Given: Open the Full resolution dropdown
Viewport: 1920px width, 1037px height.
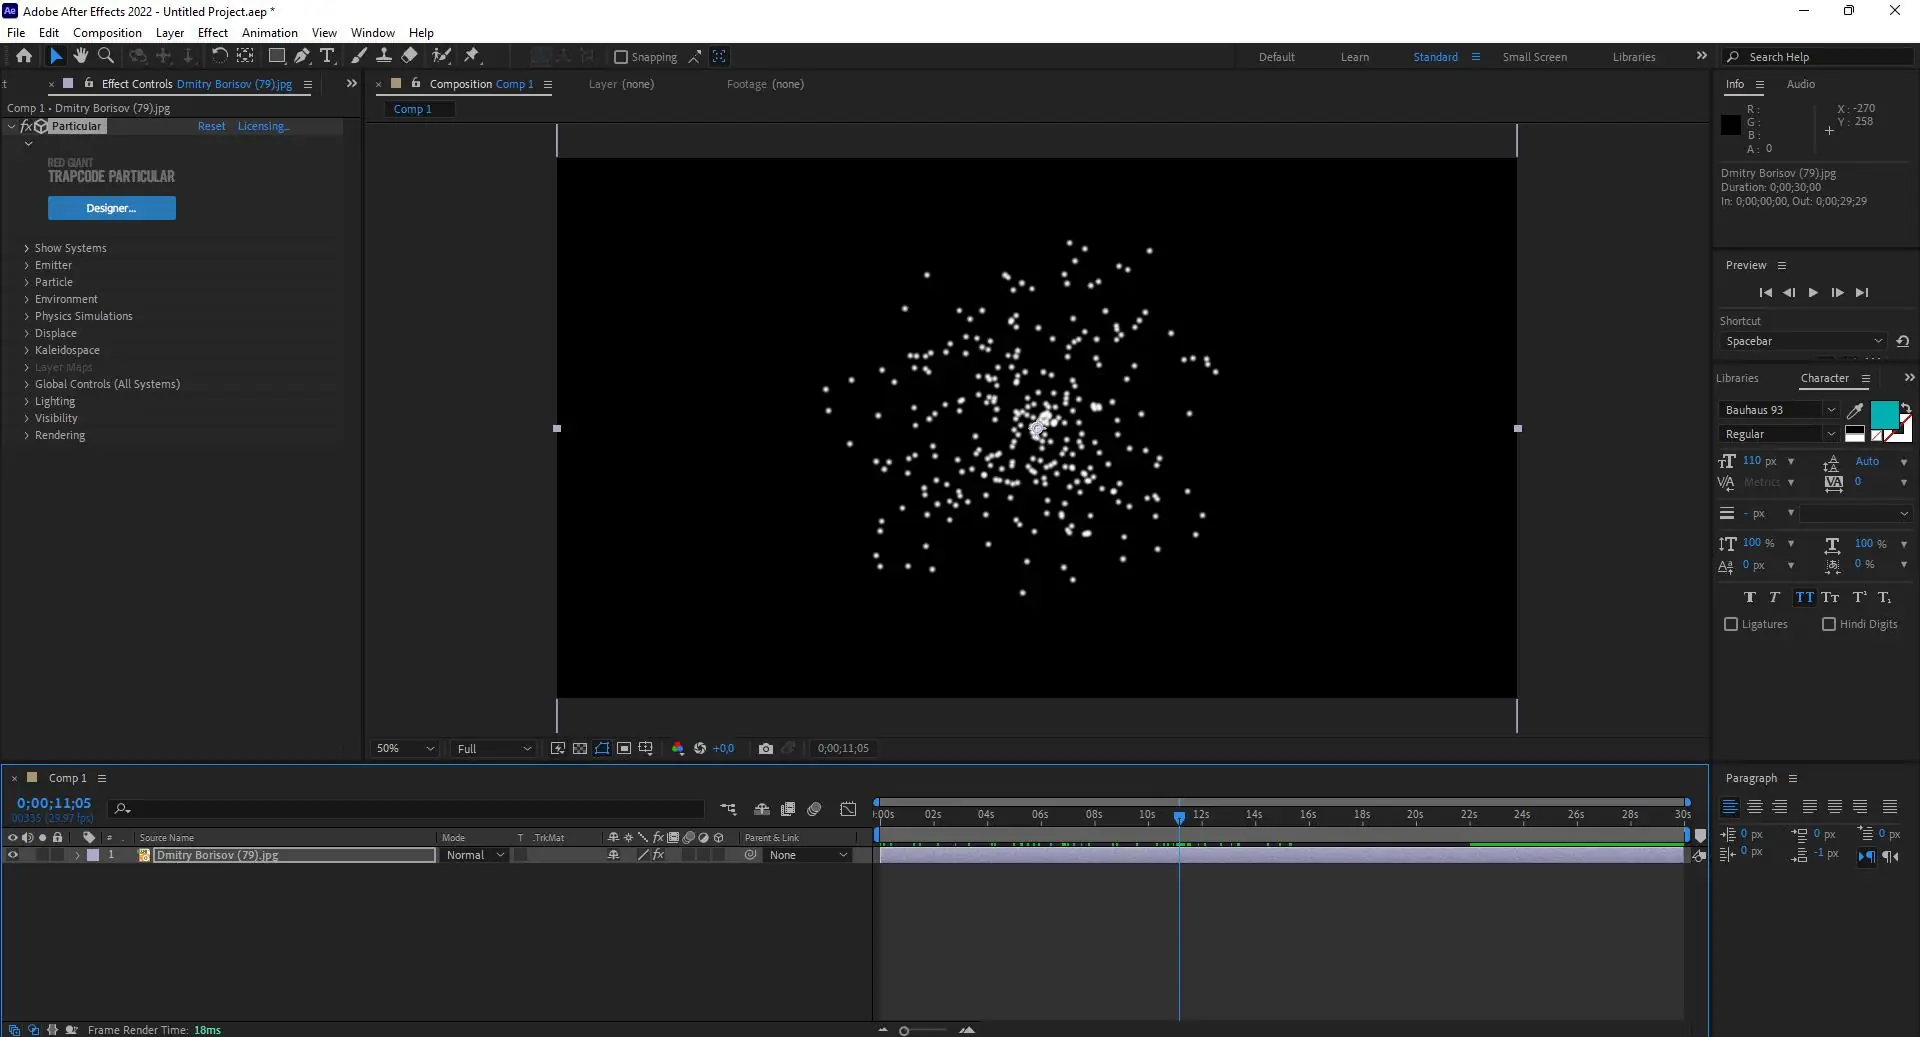Looking at the screenshot, I should coord(494,748).
